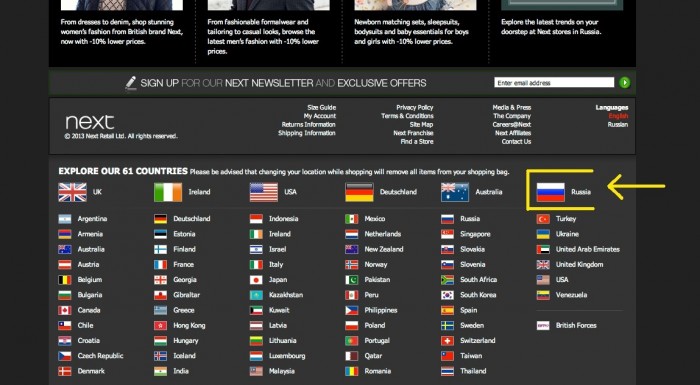Select the large UK flag icon
The image size is (700, 385).
pyautogui.click(x=72, y=192)
